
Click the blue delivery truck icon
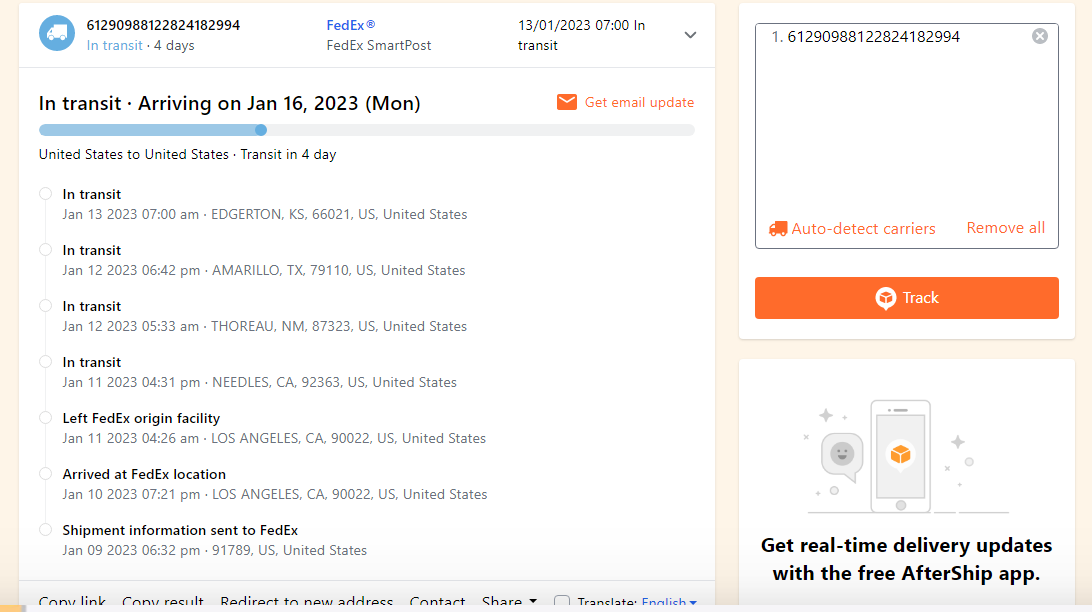click(x=57, y=33)
